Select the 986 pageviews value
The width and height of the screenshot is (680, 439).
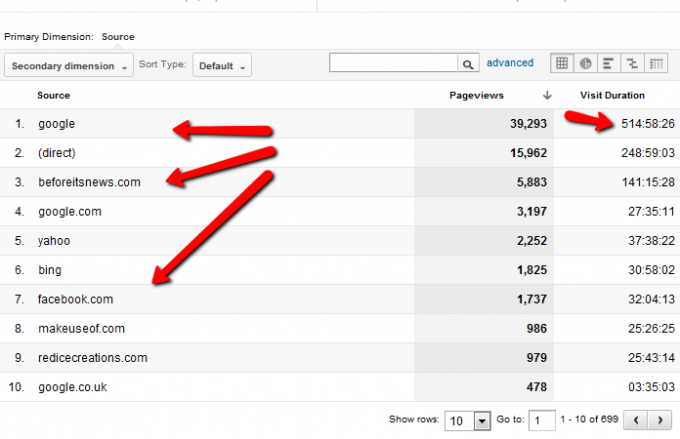click(x=536, y=329)
